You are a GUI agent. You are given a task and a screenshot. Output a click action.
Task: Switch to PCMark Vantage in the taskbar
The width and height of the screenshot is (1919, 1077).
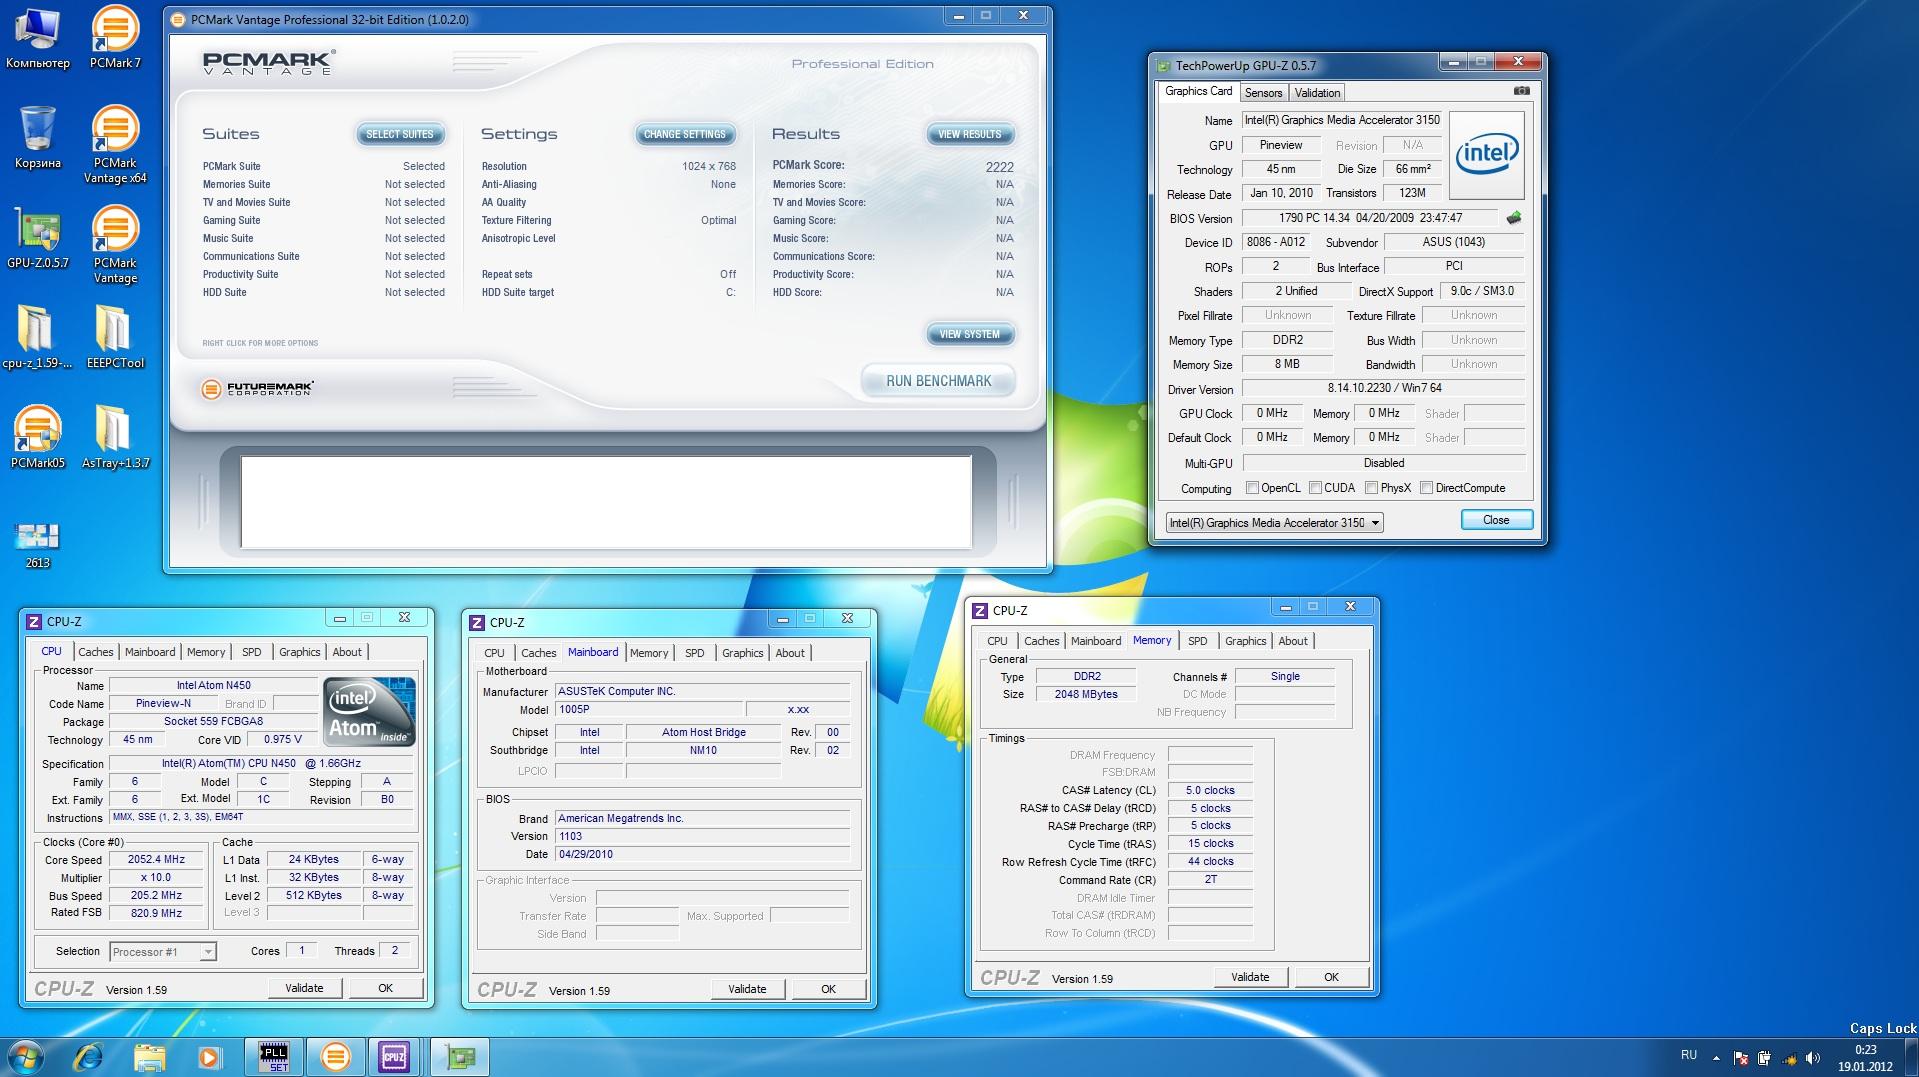click(x=335, y=1057)
